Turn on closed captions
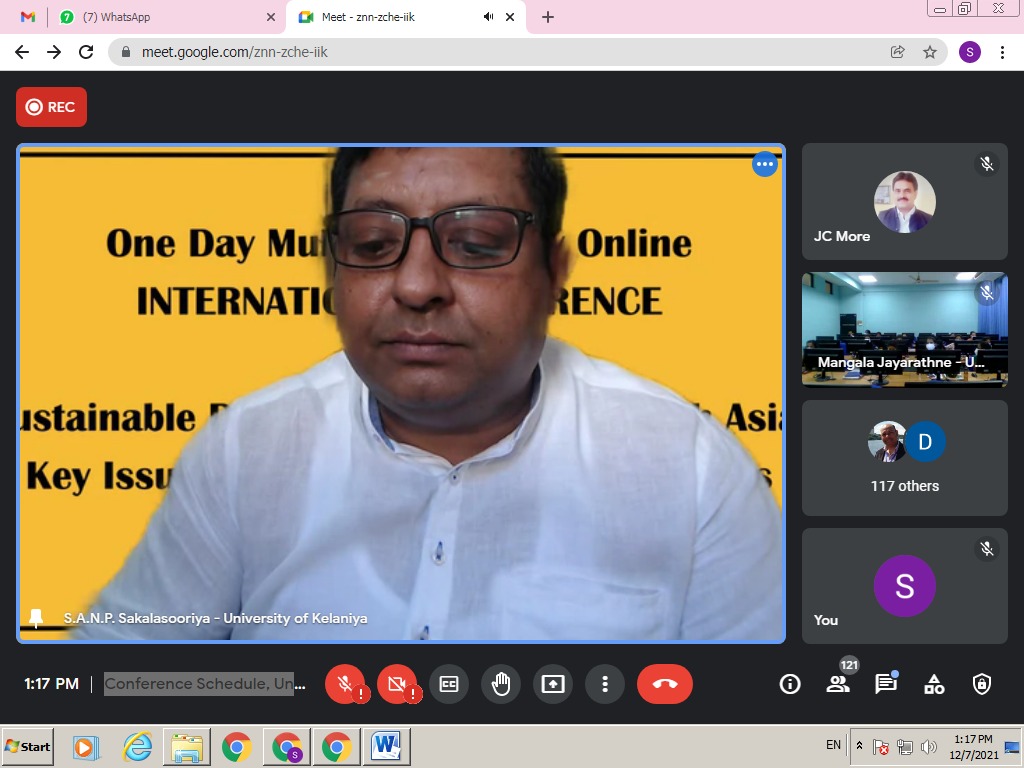Viewport: 1024px width, 768px height. 449,684
